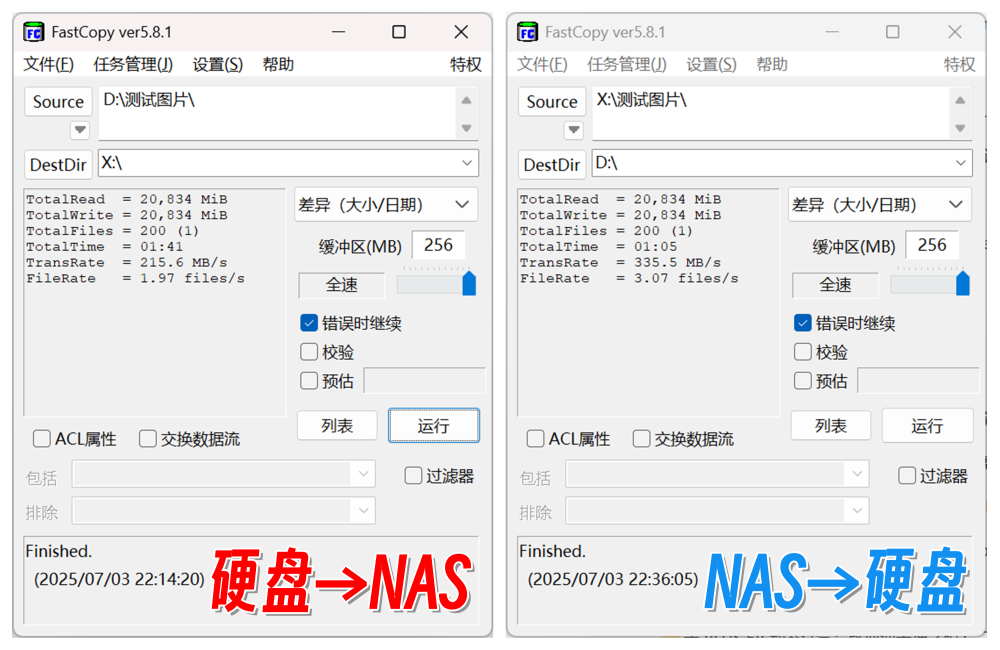Check 交换数据流 in left window
The width and height of the screenshot is (1000, 650).
[147, 439]
